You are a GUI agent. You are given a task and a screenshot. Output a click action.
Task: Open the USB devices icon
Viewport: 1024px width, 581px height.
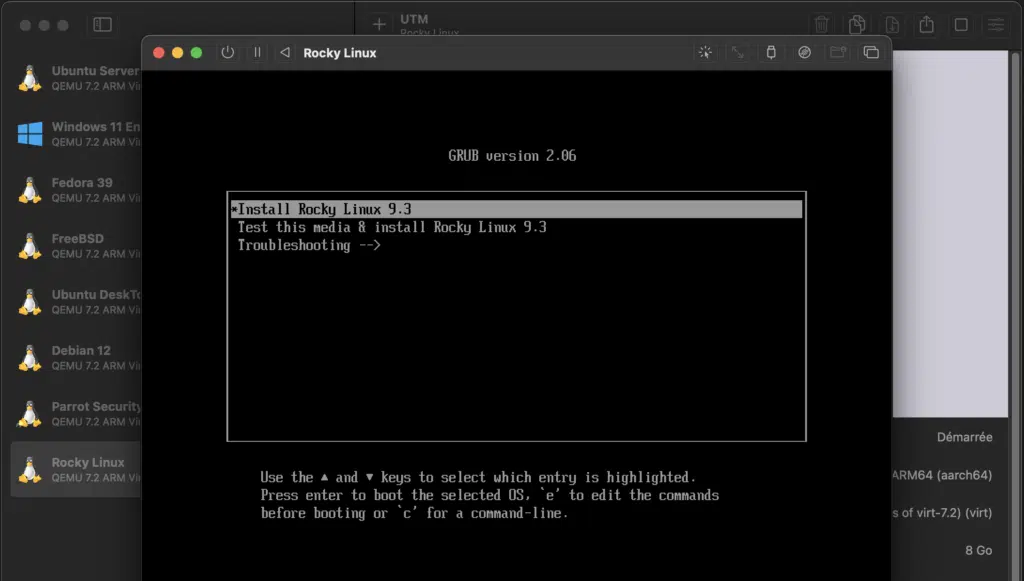771,52
